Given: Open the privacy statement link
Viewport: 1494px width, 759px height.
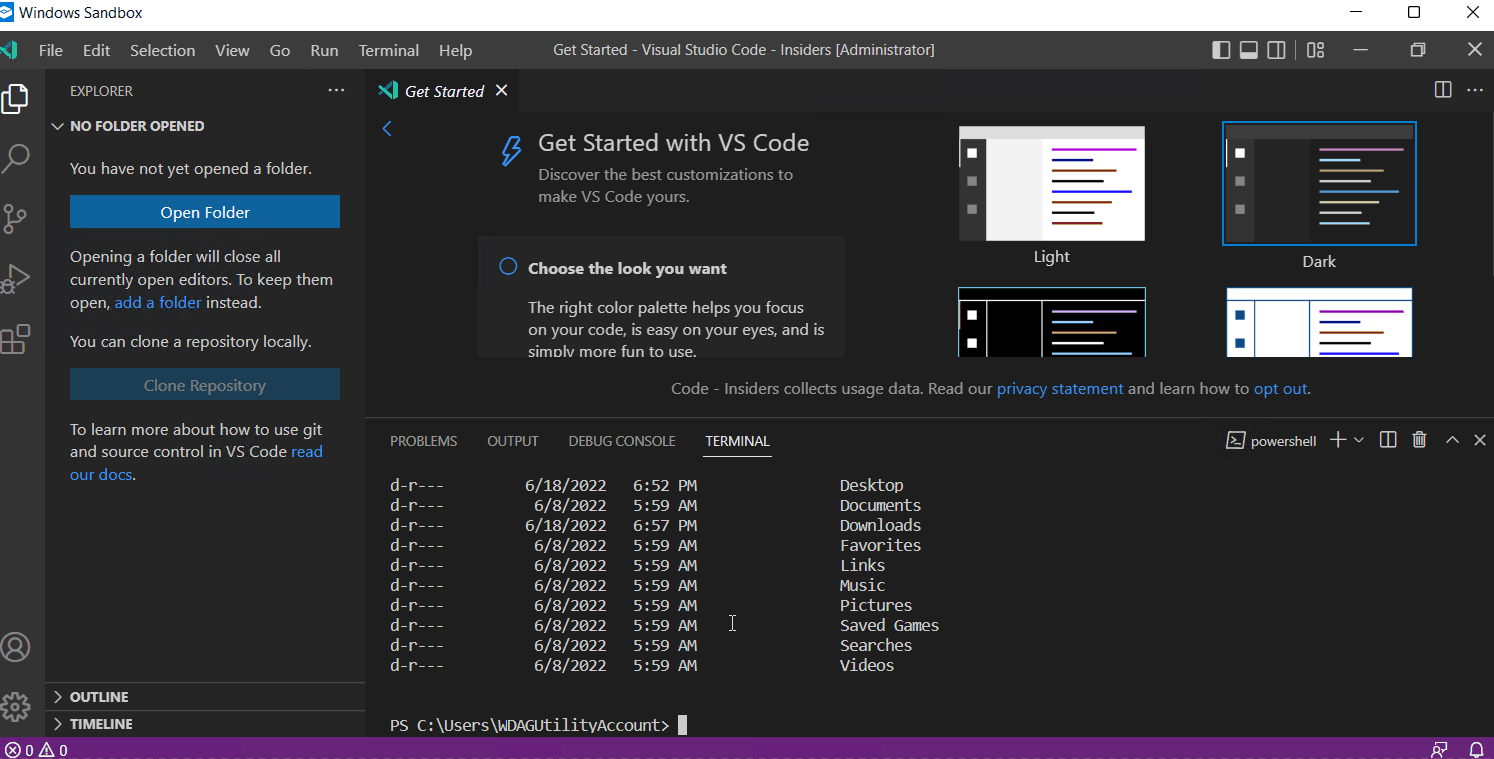Looking at the screenshot, I should click(x=1060, y=388).
